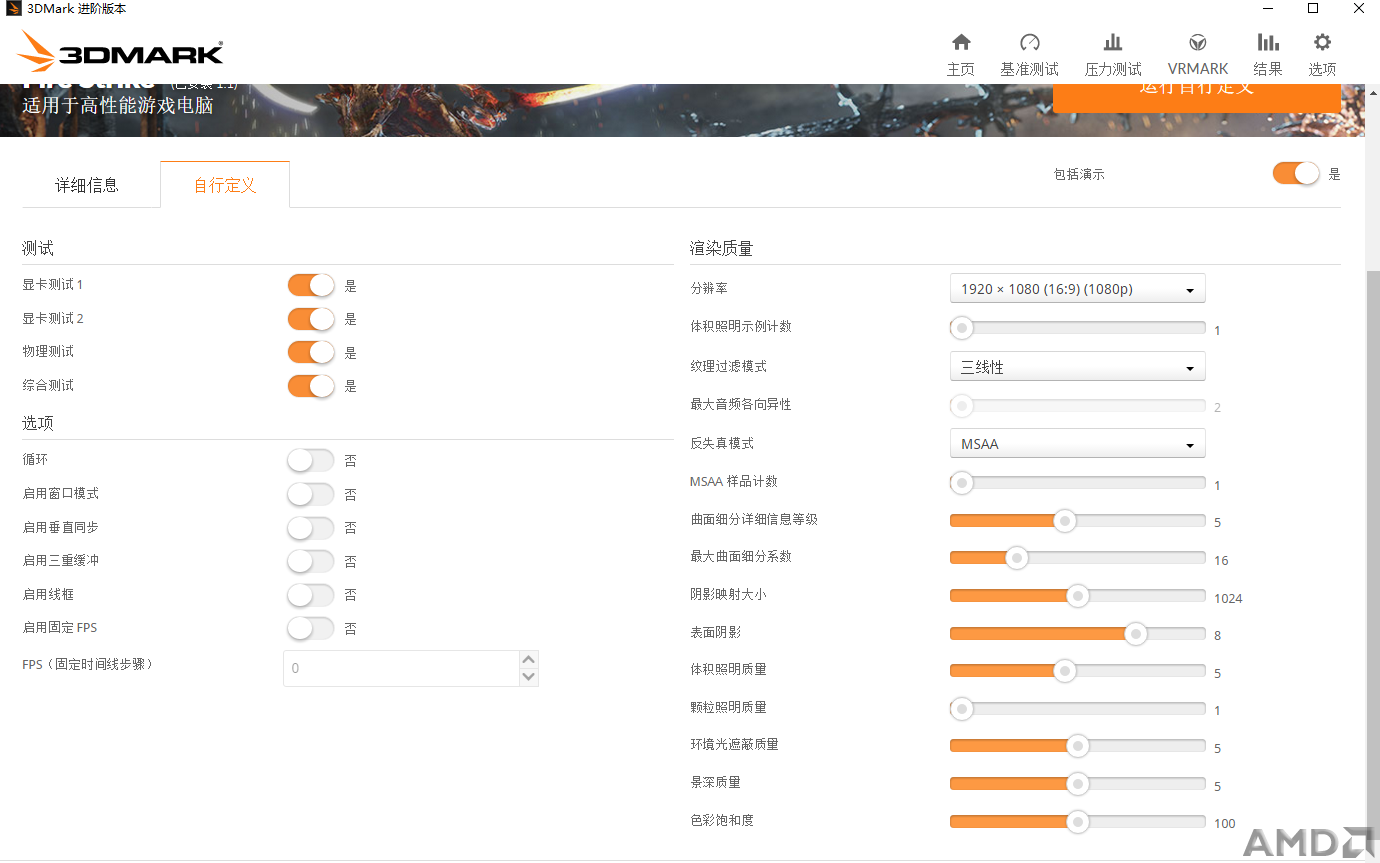The height and width of the screenshot is (863, 1380).
Task: Enable the 循环 loop switch
Action: 311,460
